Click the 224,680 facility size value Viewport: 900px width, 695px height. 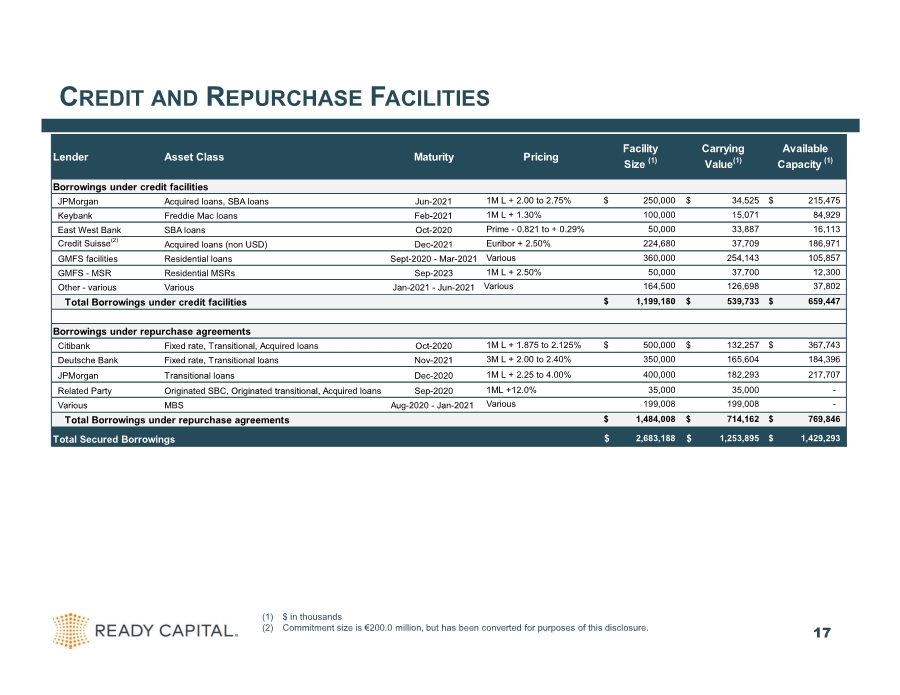coord(659,244)
